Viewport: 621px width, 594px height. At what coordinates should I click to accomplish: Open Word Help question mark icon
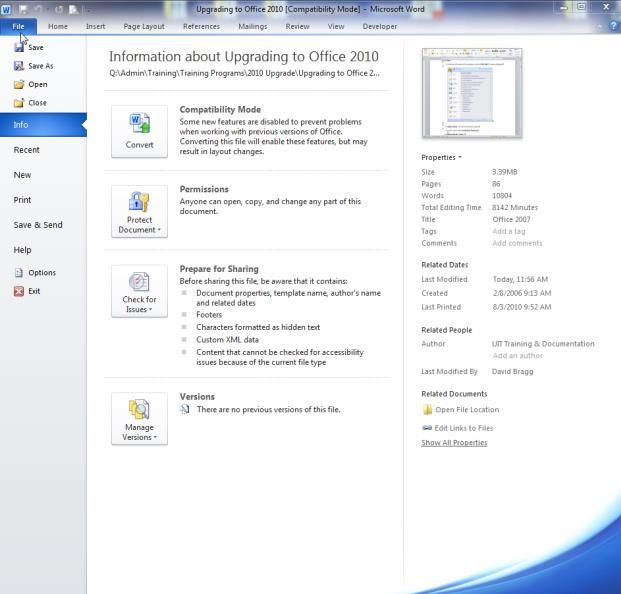point(613,26)
